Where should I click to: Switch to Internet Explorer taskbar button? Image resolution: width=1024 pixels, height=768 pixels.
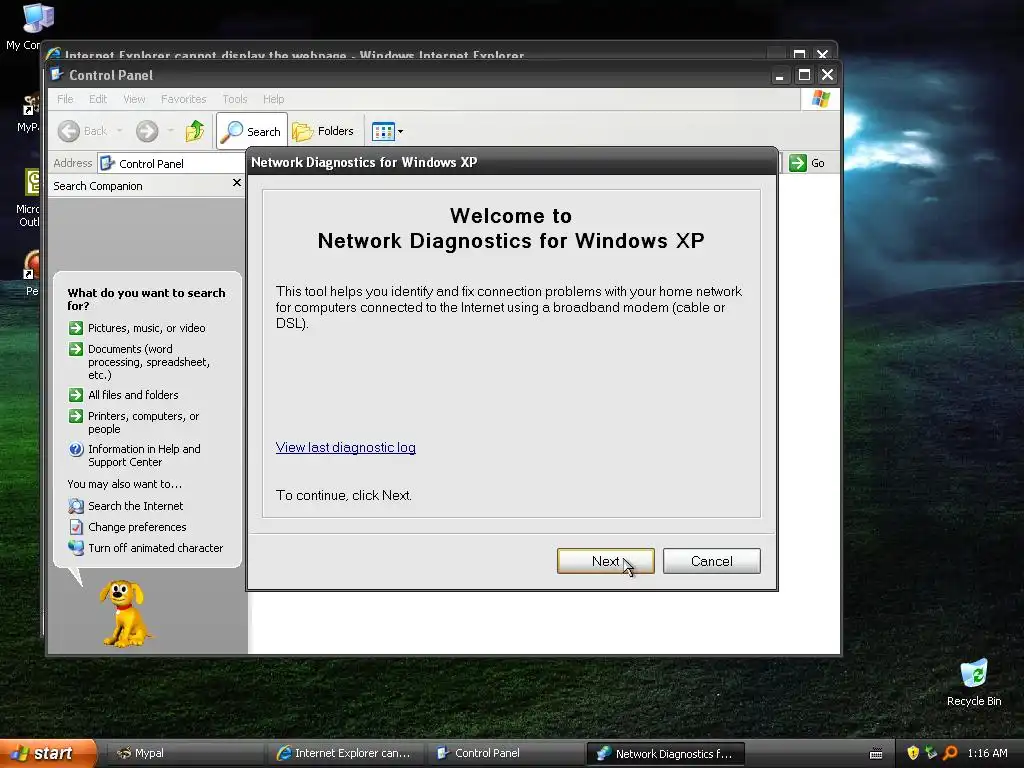pyautogui.click(x=345, y=753)
